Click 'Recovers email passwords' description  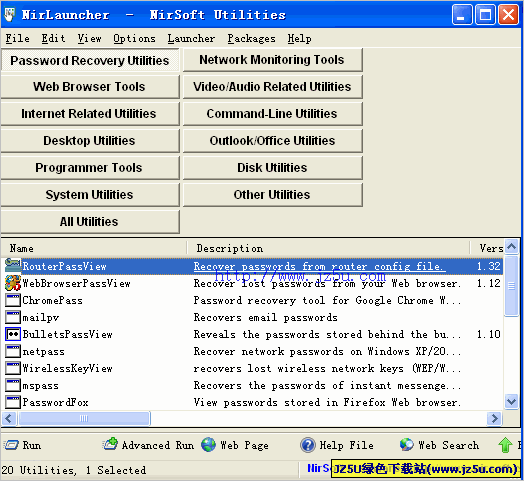coord(266,318)
